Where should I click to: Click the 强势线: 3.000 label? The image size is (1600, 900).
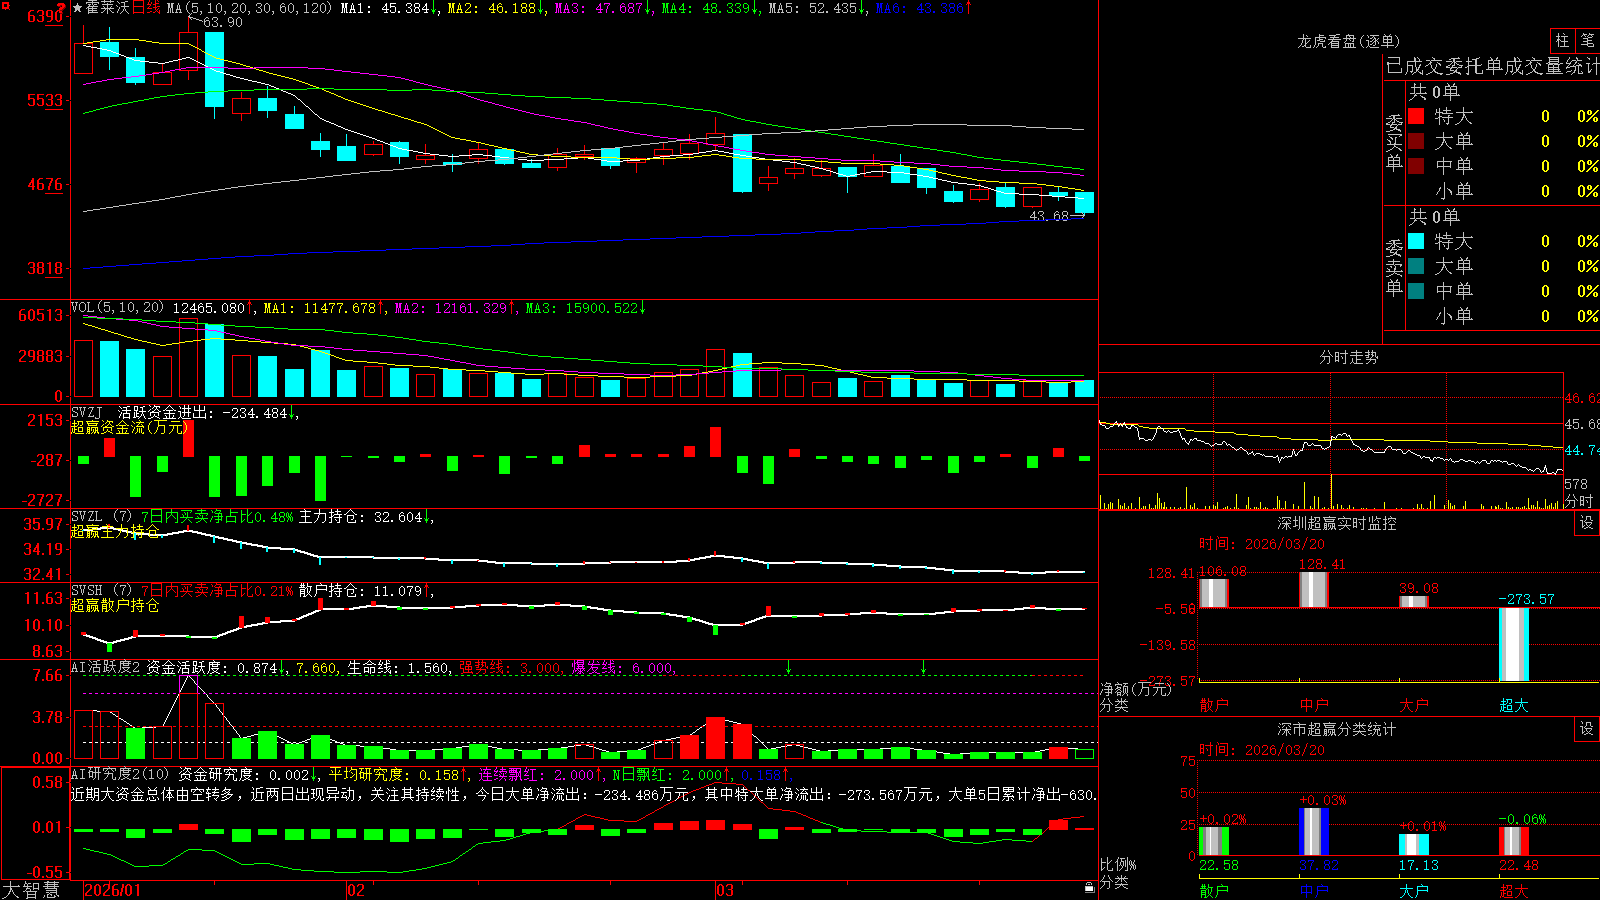point(510,667)
